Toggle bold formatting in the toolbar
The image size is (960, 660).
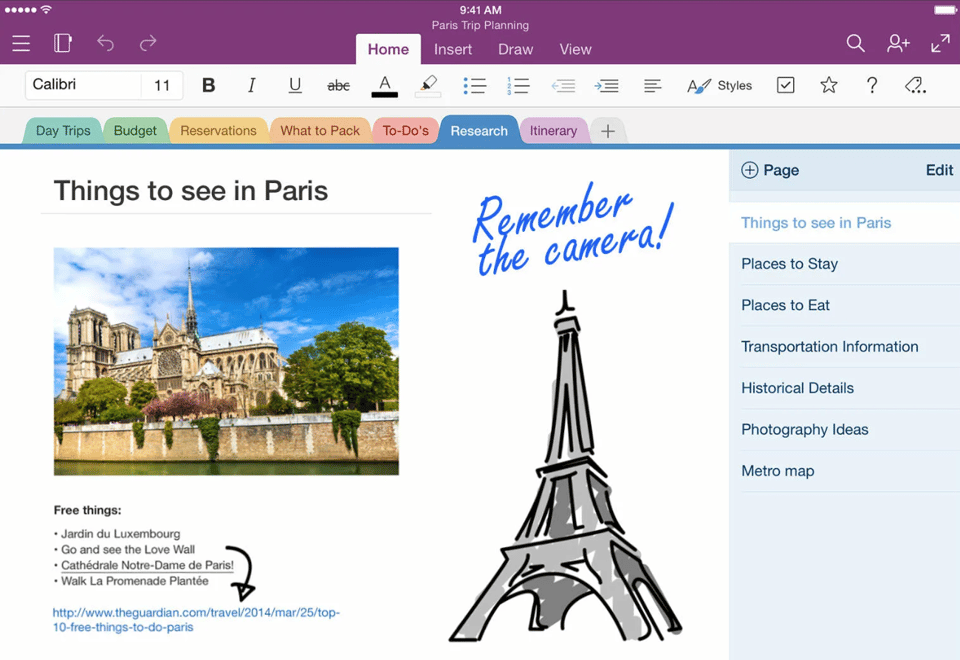pyautogui.click(x=208, y=85)
